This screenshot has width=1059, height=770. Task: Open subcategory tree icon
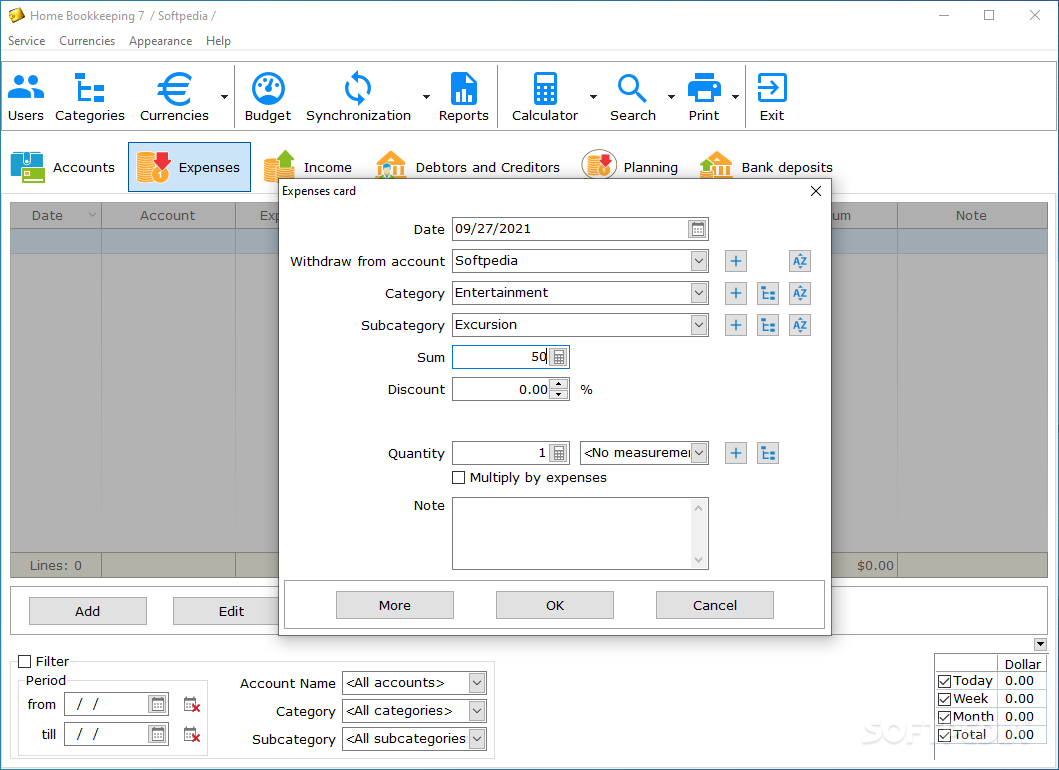768,325
